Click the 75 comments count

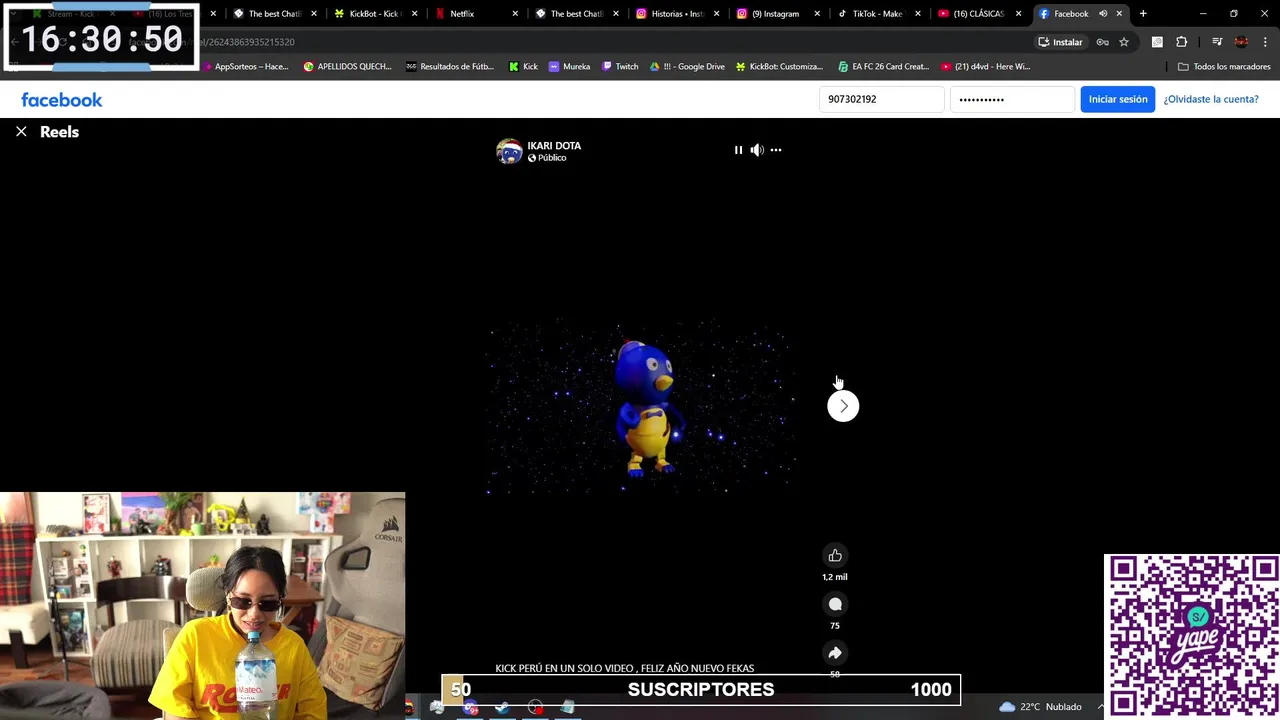[835, 626]
